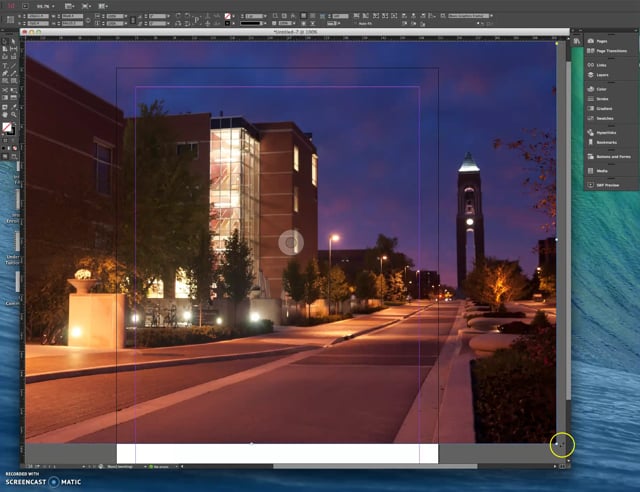Open the Links panel icon
Viewport: 640px width, 492px height.
click(x=590, y=64)
